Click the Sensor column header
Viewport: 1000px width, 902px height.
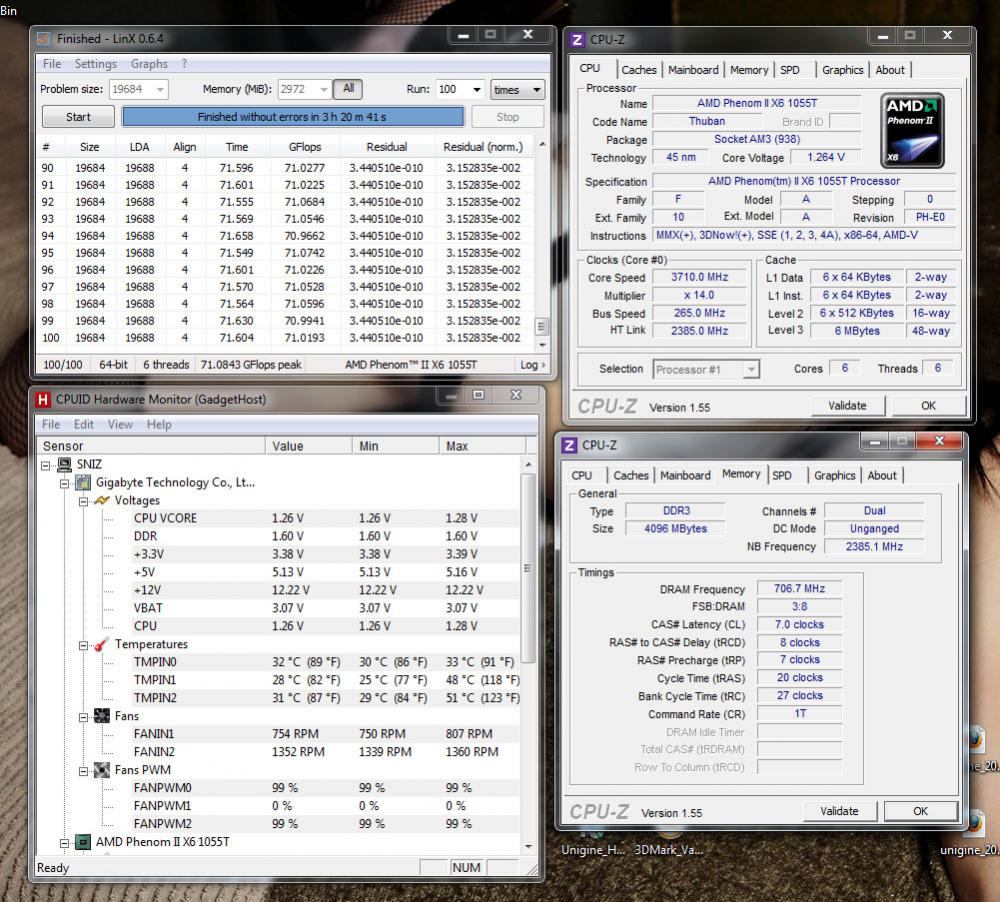[x=151, y=446]
